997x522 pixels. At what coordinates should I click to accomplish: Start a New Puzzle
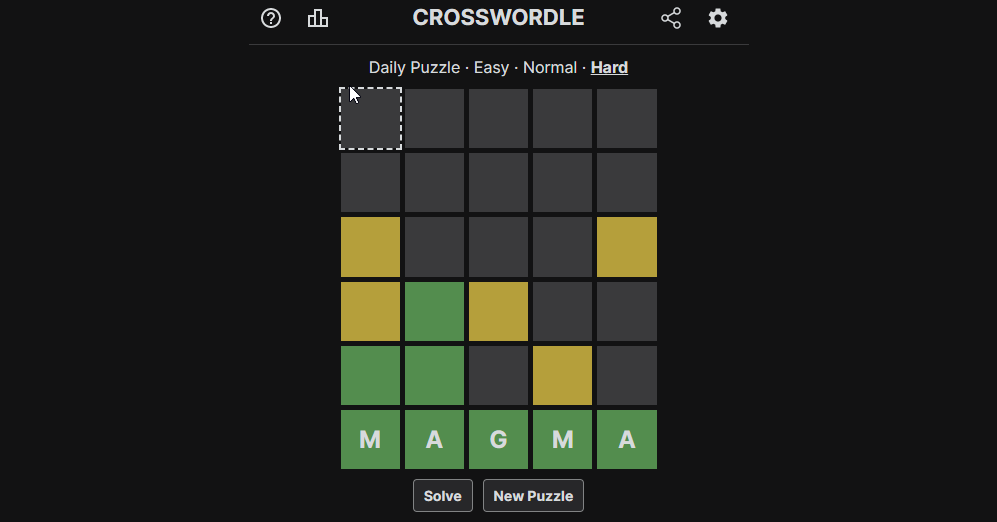[x=533, y=496]
